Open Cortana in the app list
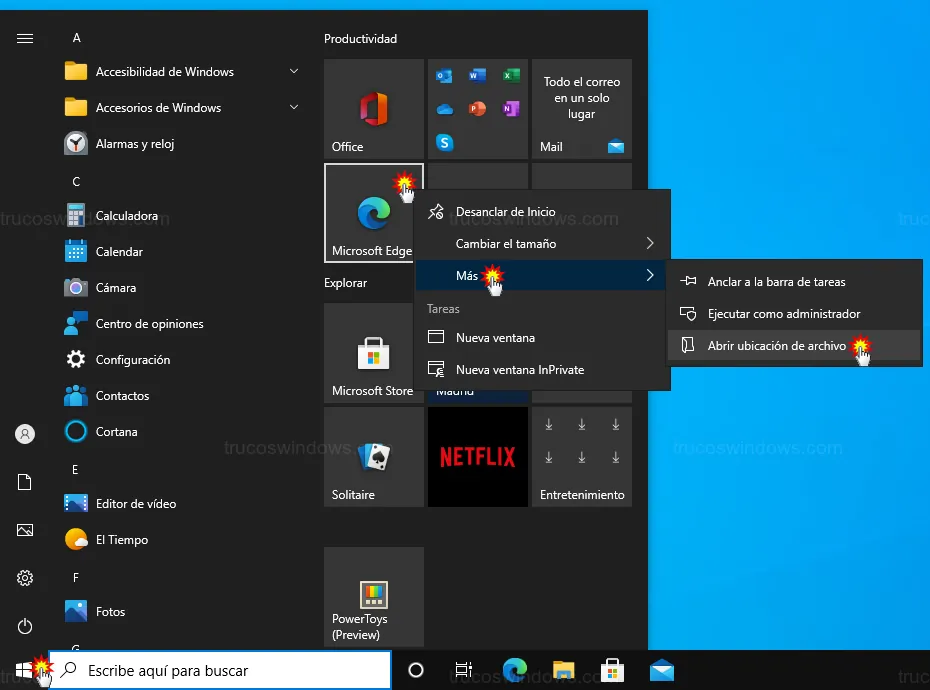Viewport: 930px width, 690px height. tap(116, 432)
